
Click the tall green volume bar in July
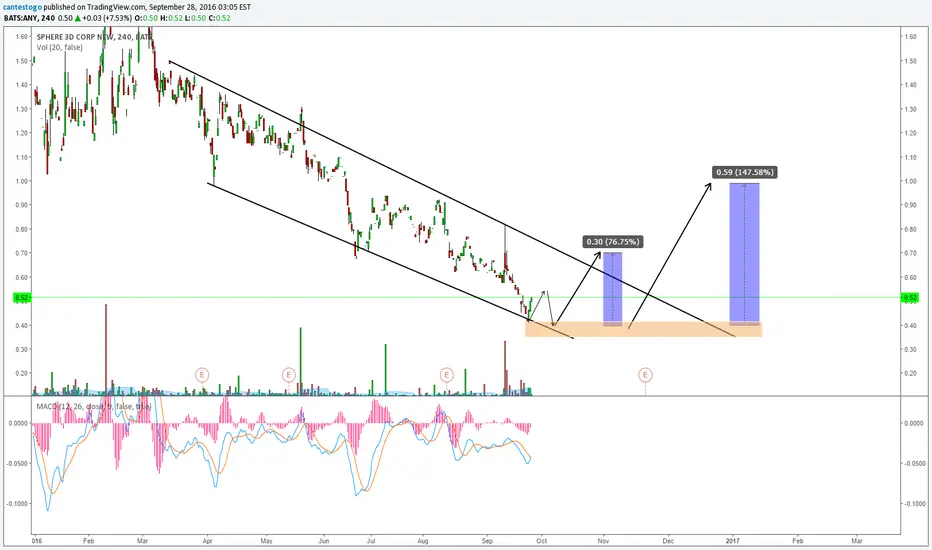(385, 369)
